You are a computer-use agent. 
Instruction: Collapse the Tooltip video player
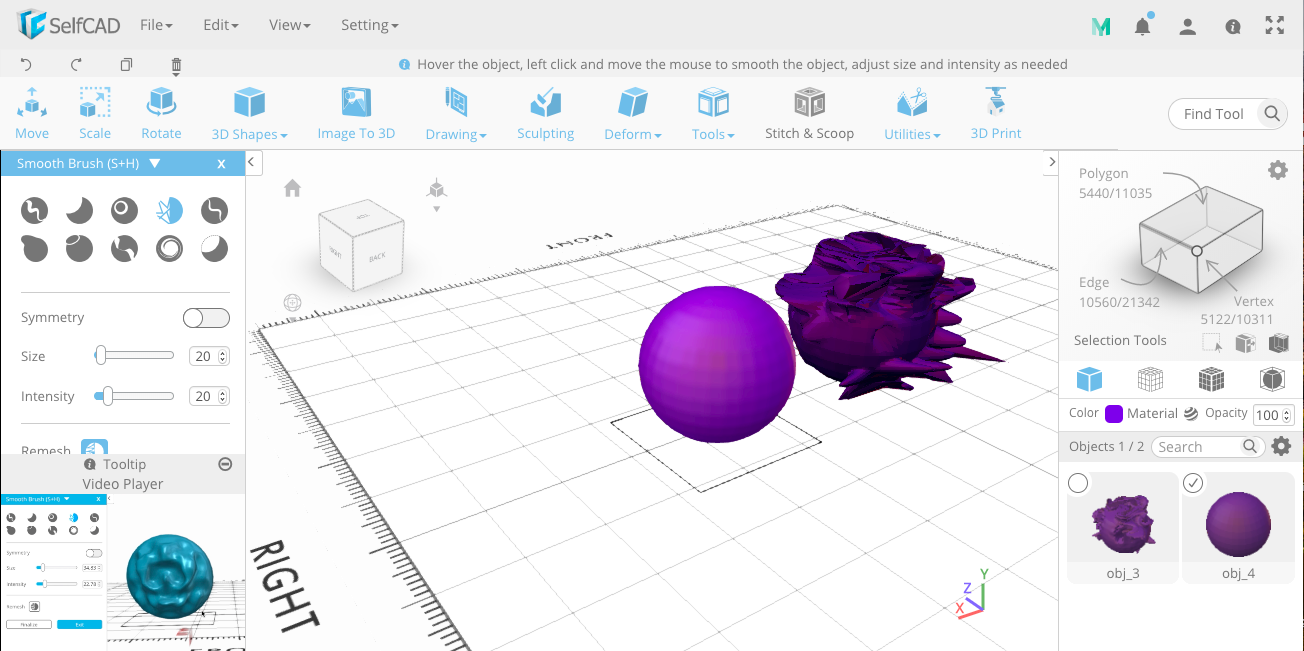[225, 464]
